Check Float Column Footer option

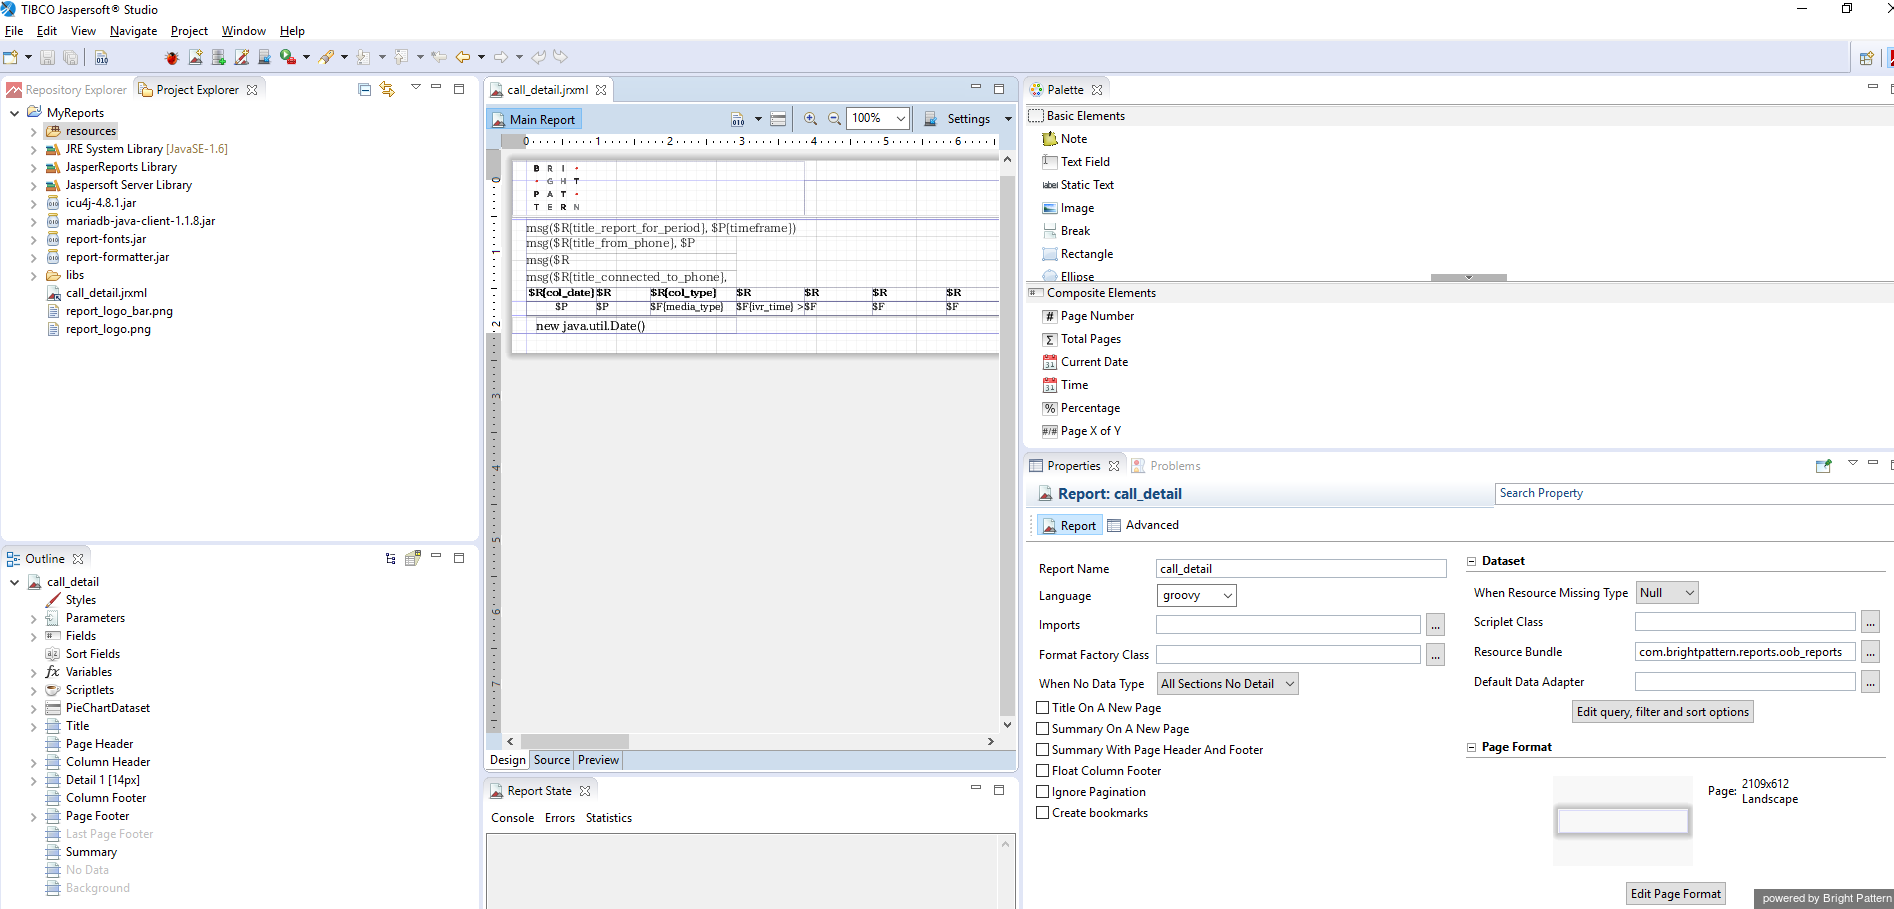(1043, 771)
